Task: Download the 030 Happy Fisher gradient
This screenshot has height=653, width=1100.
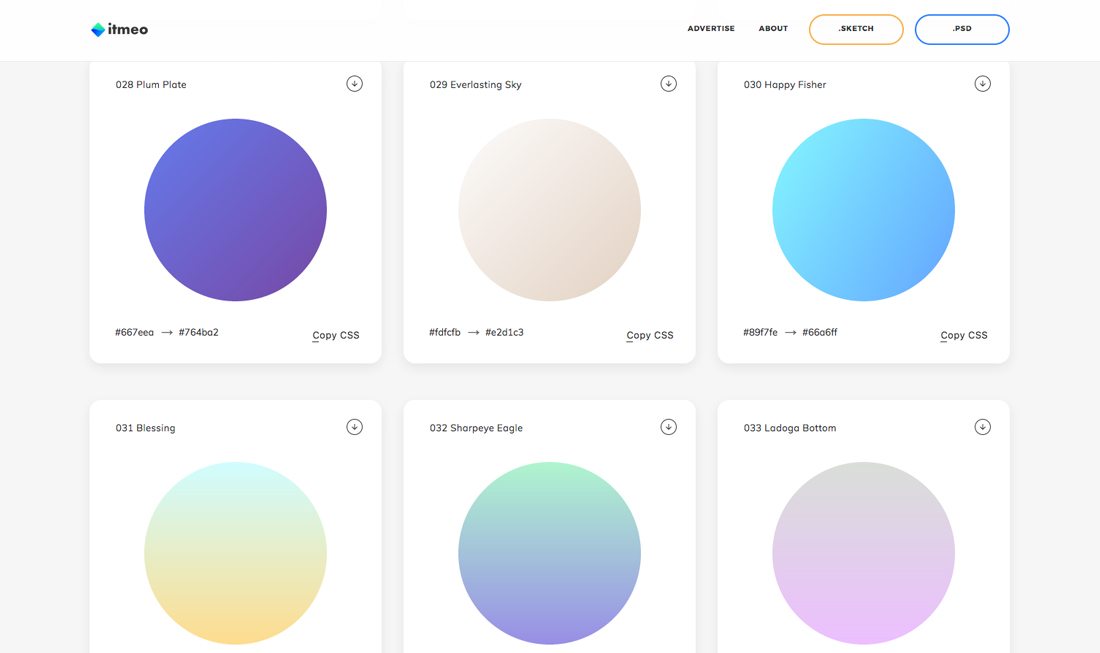Action: point(982,83)
